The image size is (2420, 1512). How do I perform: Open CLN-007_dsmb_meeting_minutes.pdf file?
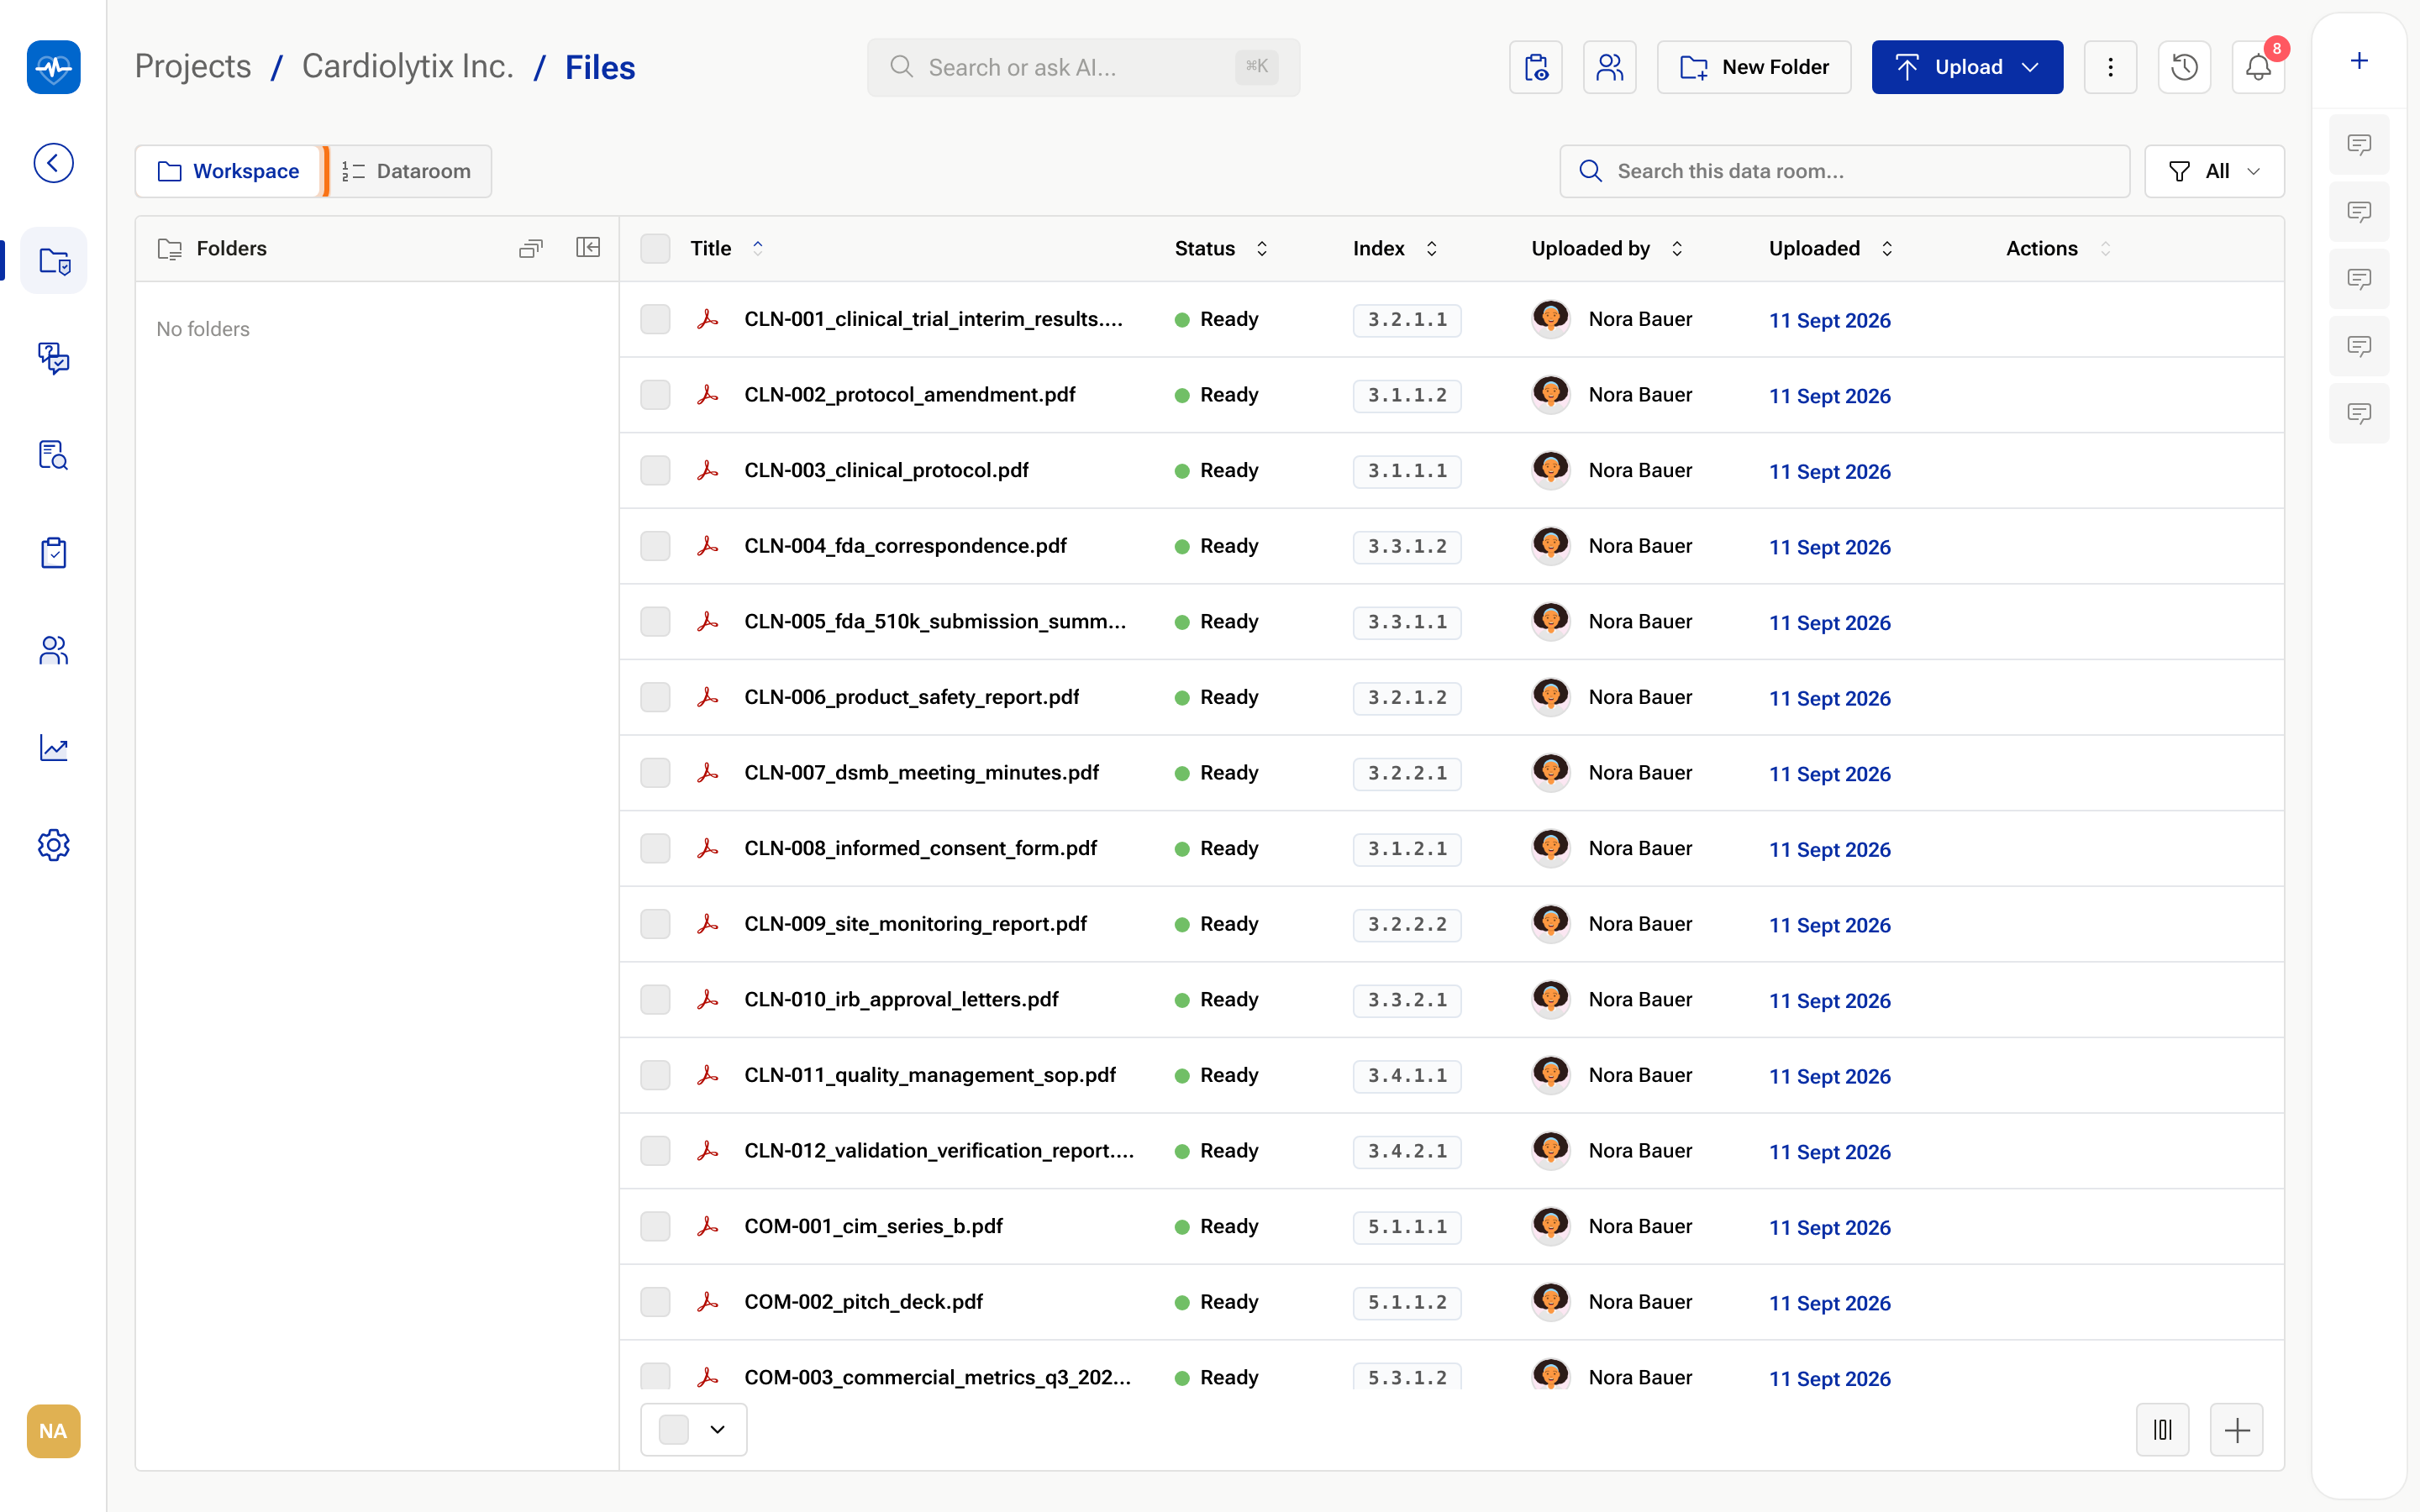[921, 772]
